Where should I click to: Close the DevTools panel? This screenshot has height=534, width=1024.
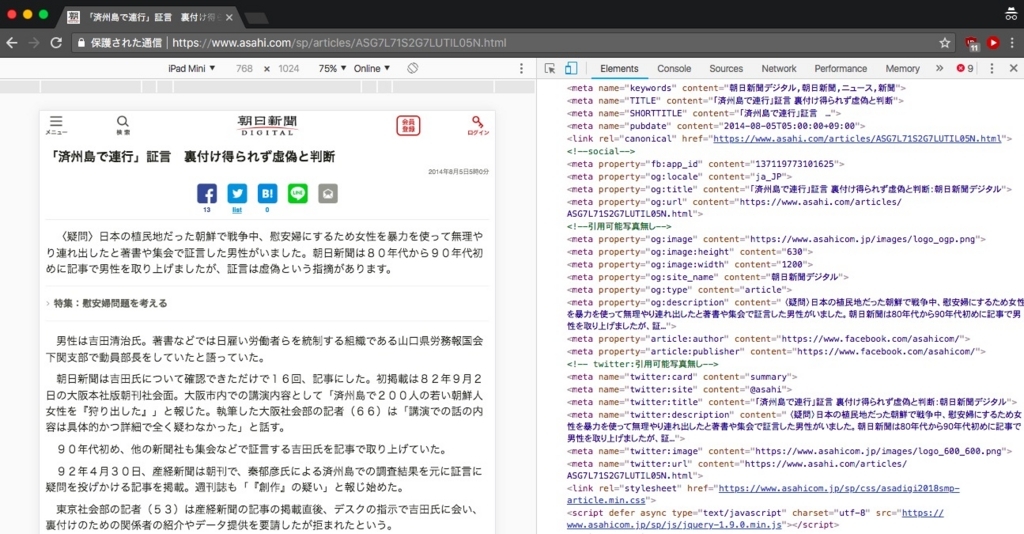1013,68
